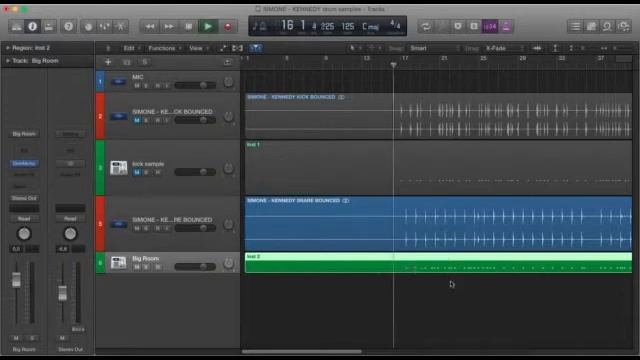This screenshot has height=360, width=640.
Task: Open the Toolbar customization button
Action: 49,27
